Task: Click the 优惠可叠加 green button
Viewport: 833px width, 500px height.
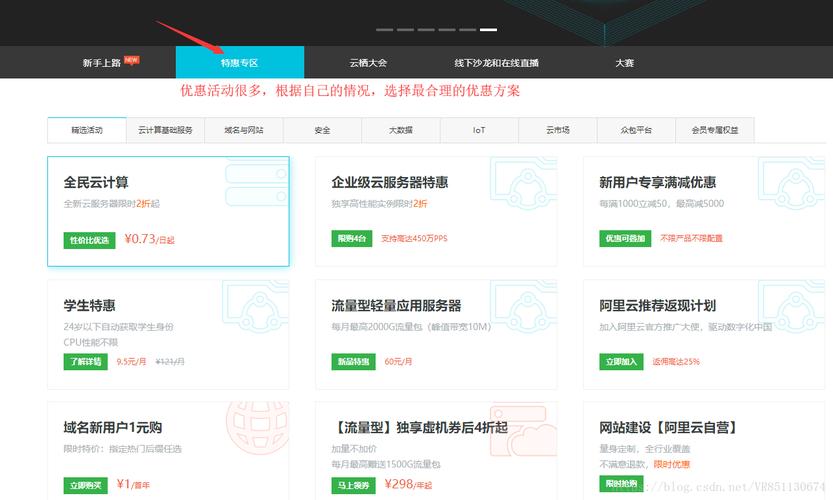Action: [625, 239]
